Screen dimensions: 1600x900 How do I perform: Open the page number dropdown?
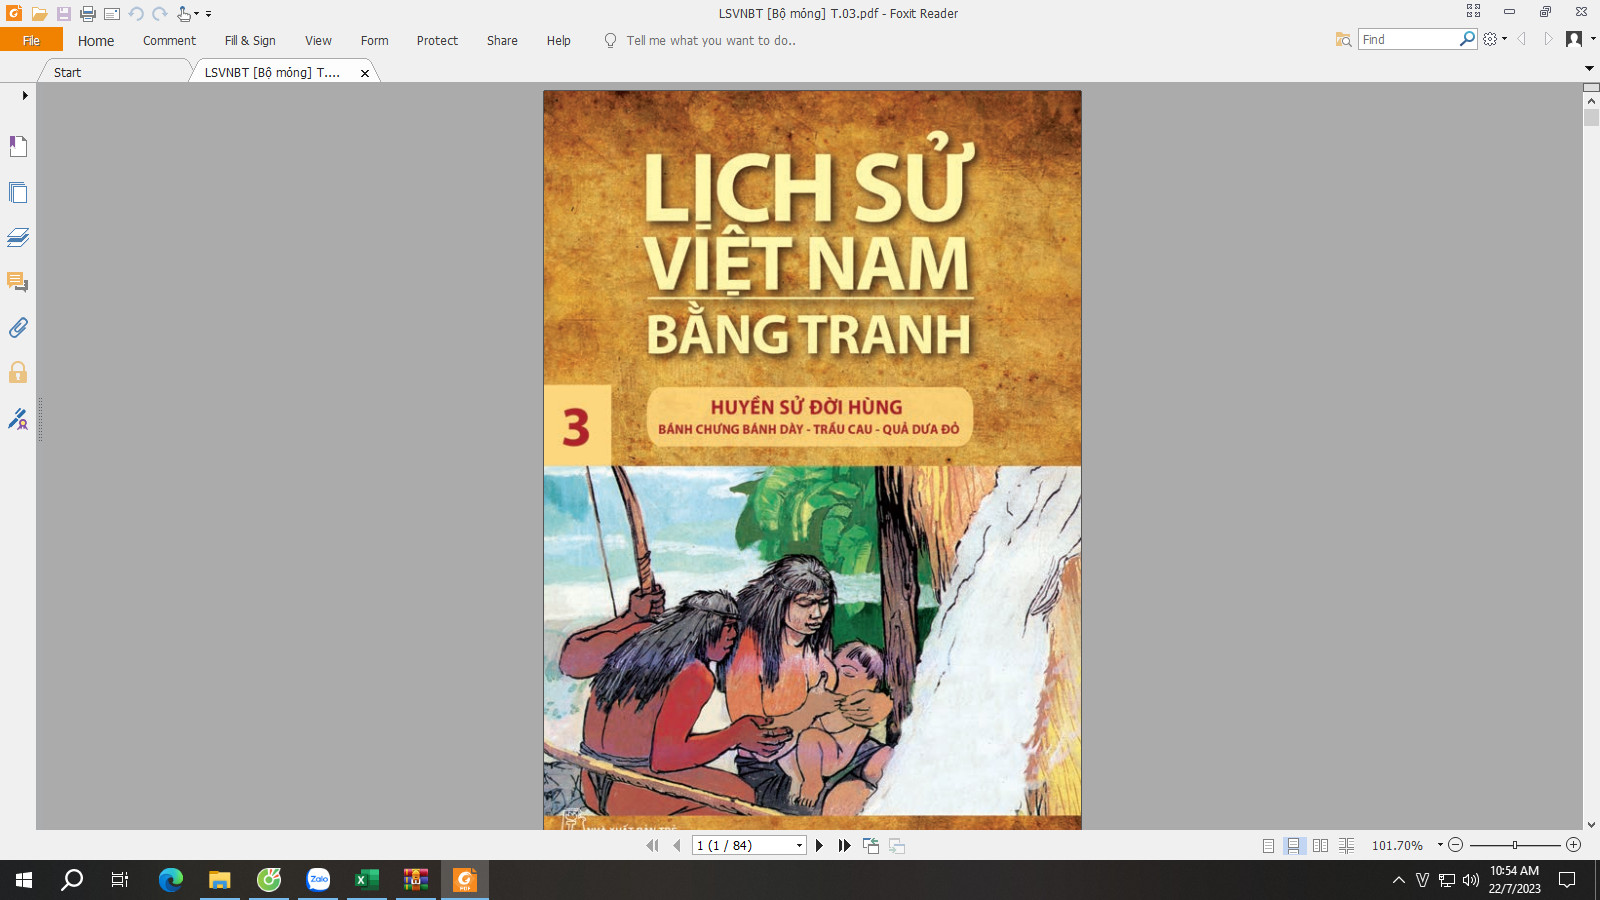pos(799,846)
